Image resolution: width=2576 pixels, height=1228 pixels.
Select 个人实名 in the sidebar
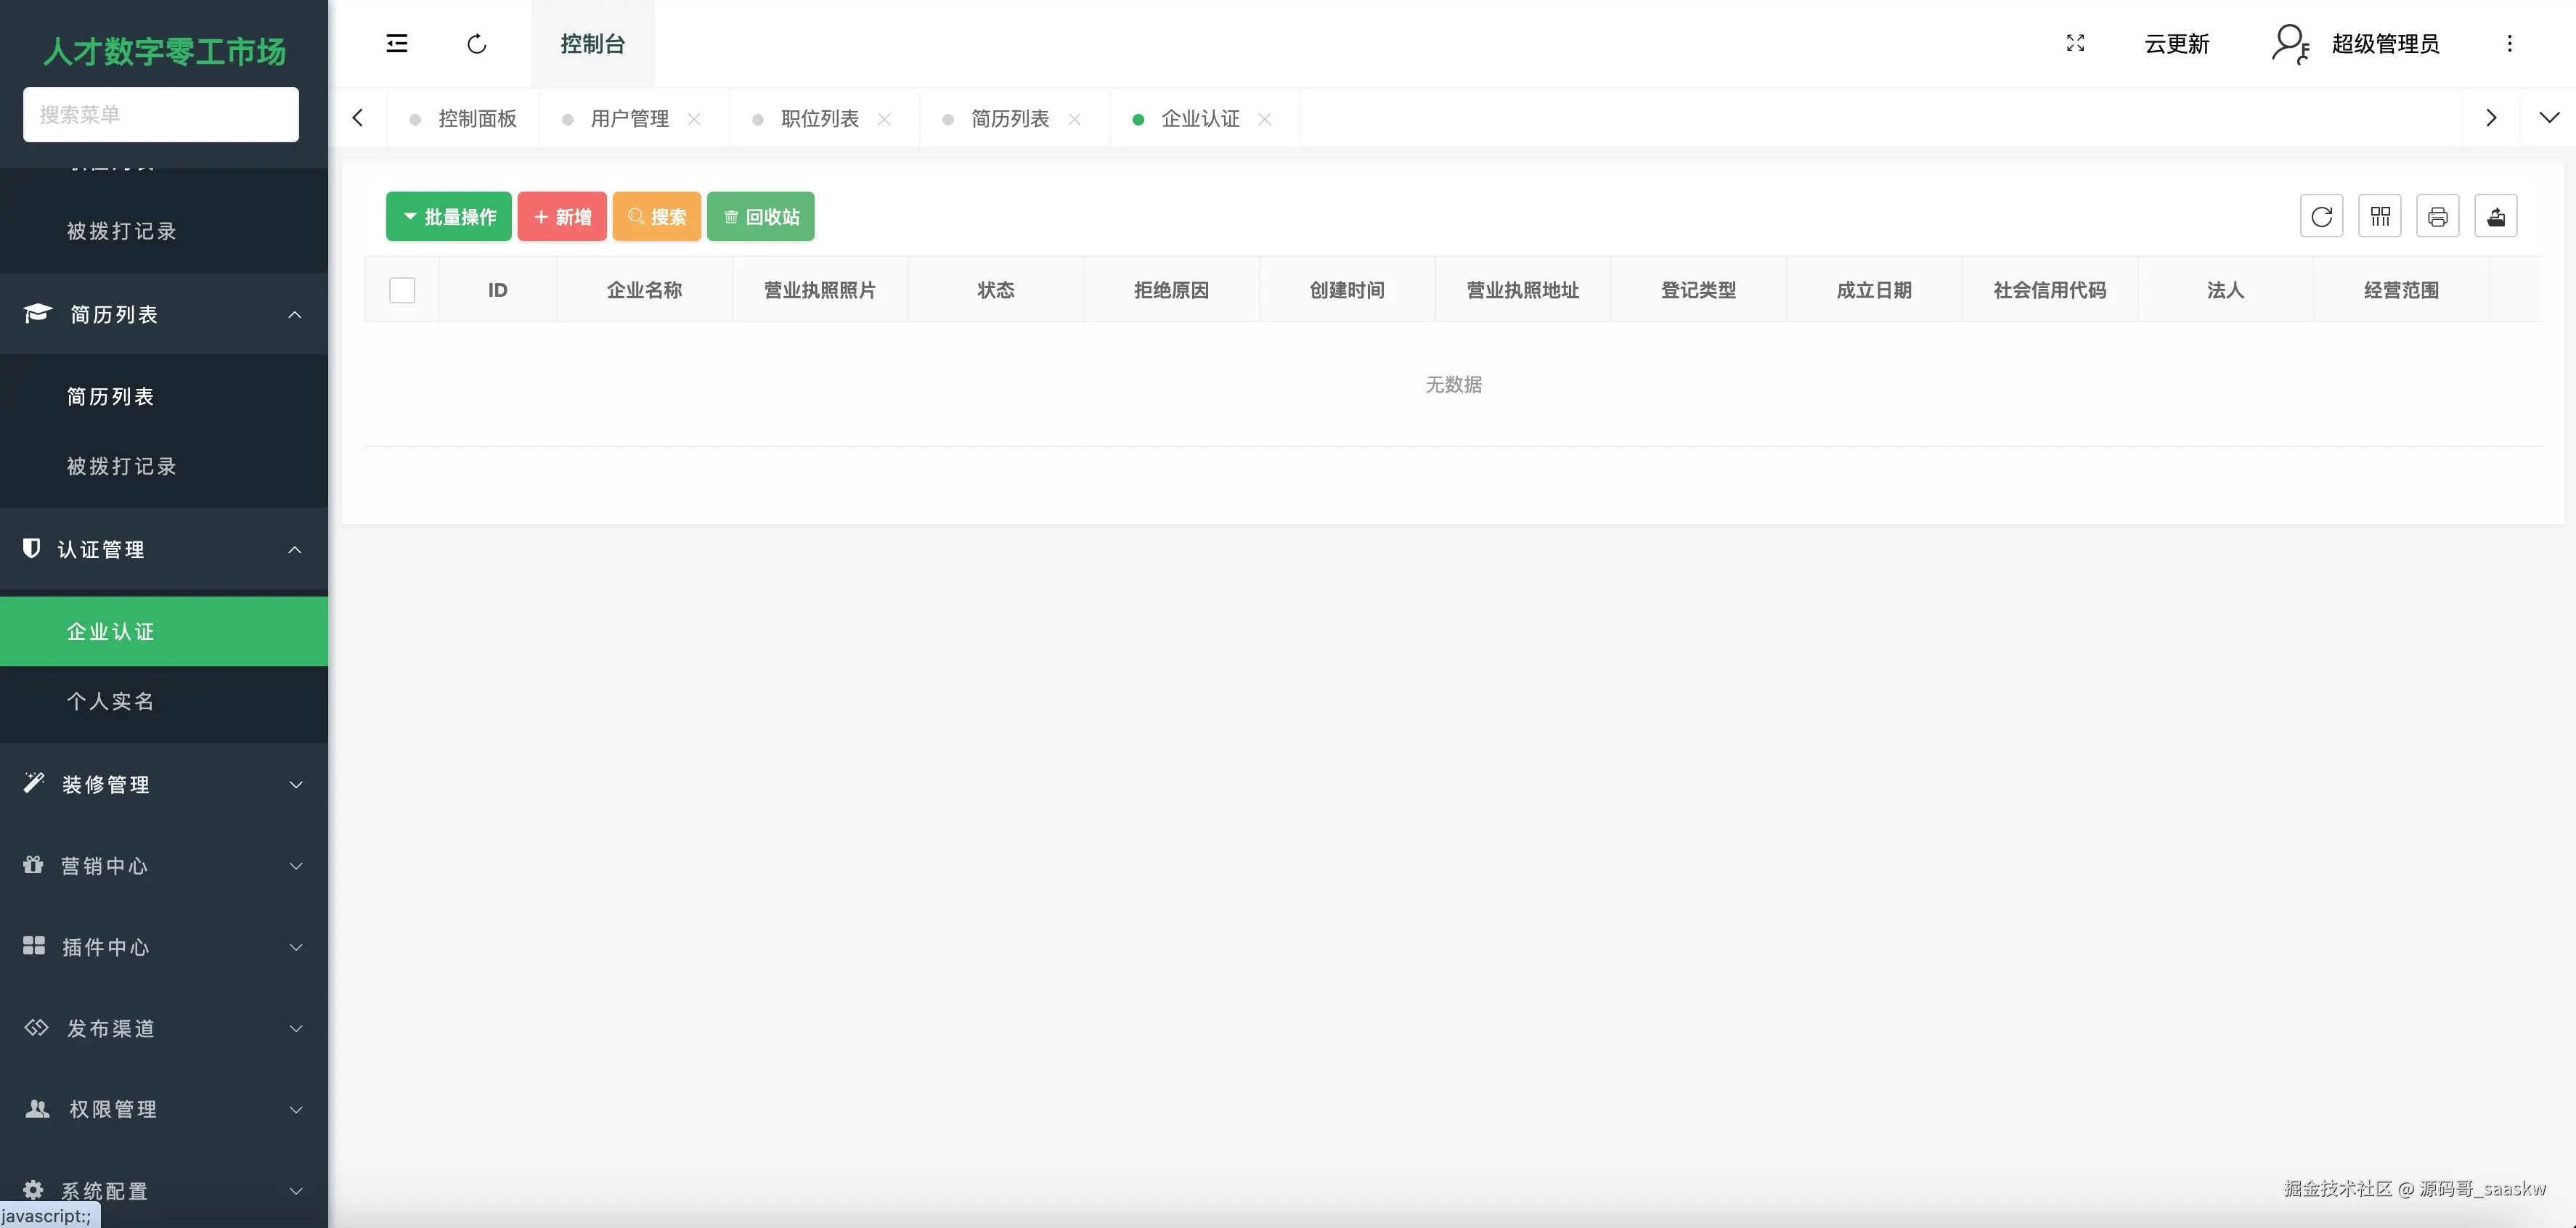[x=111, y=701]
